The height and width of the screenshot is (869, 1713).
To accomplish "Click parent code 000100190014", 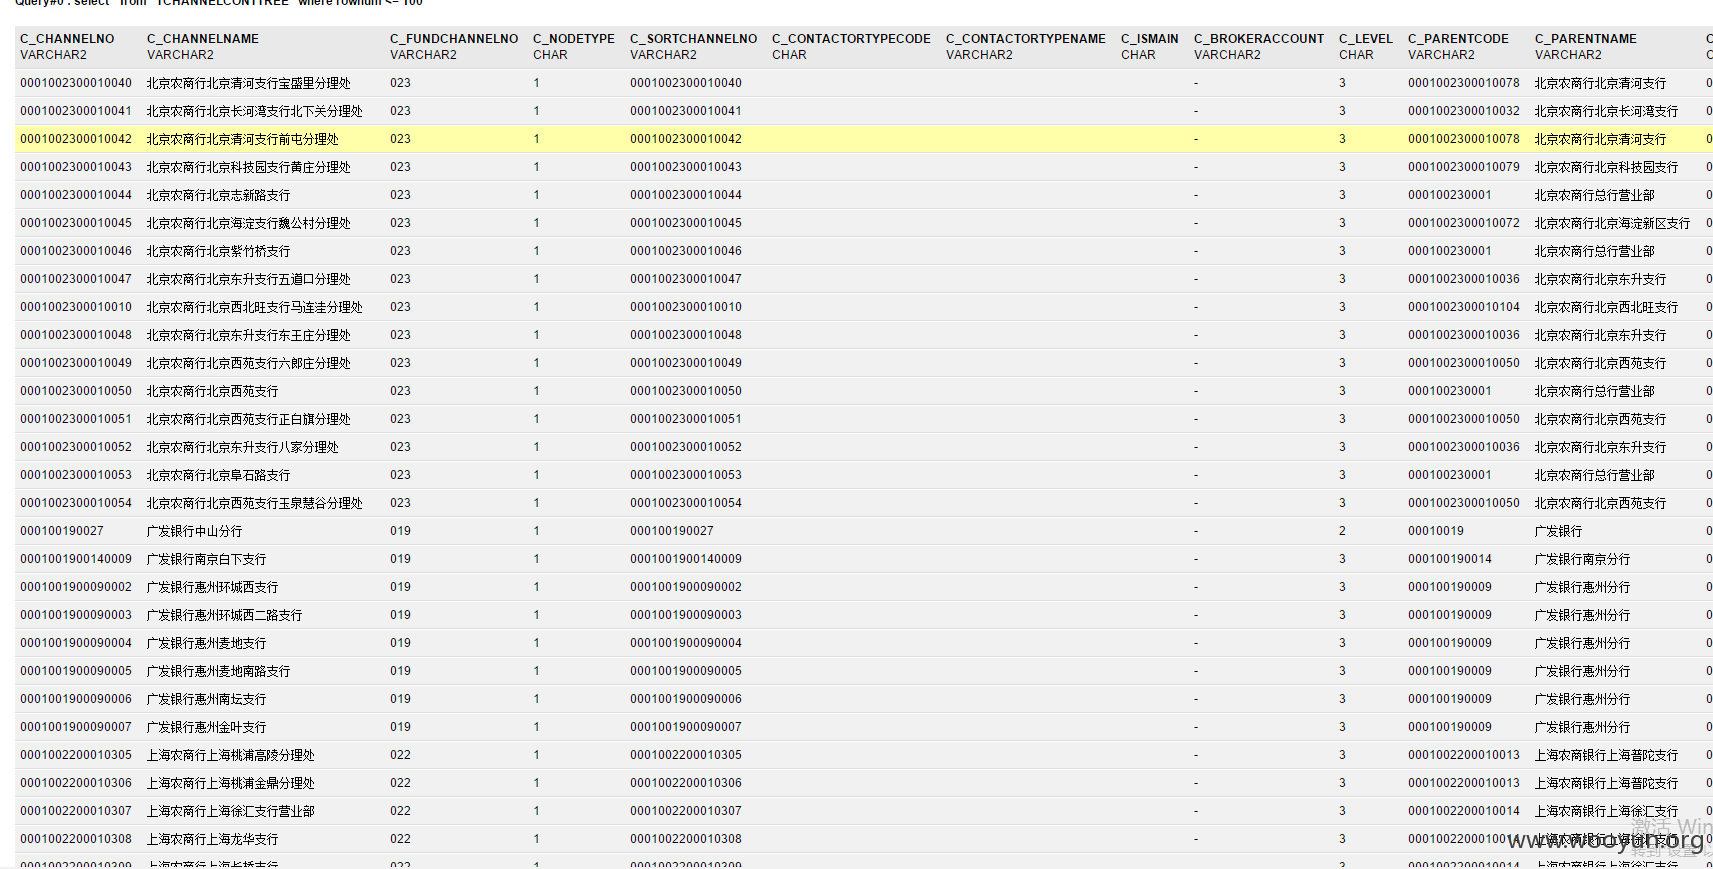I will tap(1450, 559).
